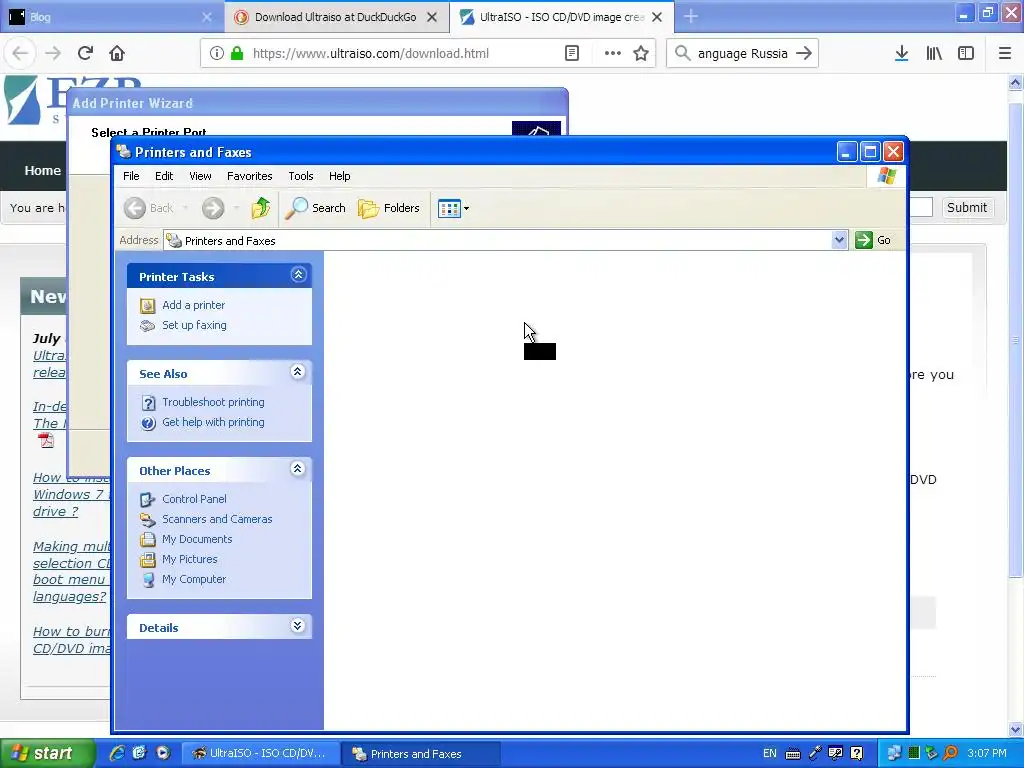The width and height of the screenshot is (1024, 768).
Task: Open the Help menu
Action: pos(339,176)
